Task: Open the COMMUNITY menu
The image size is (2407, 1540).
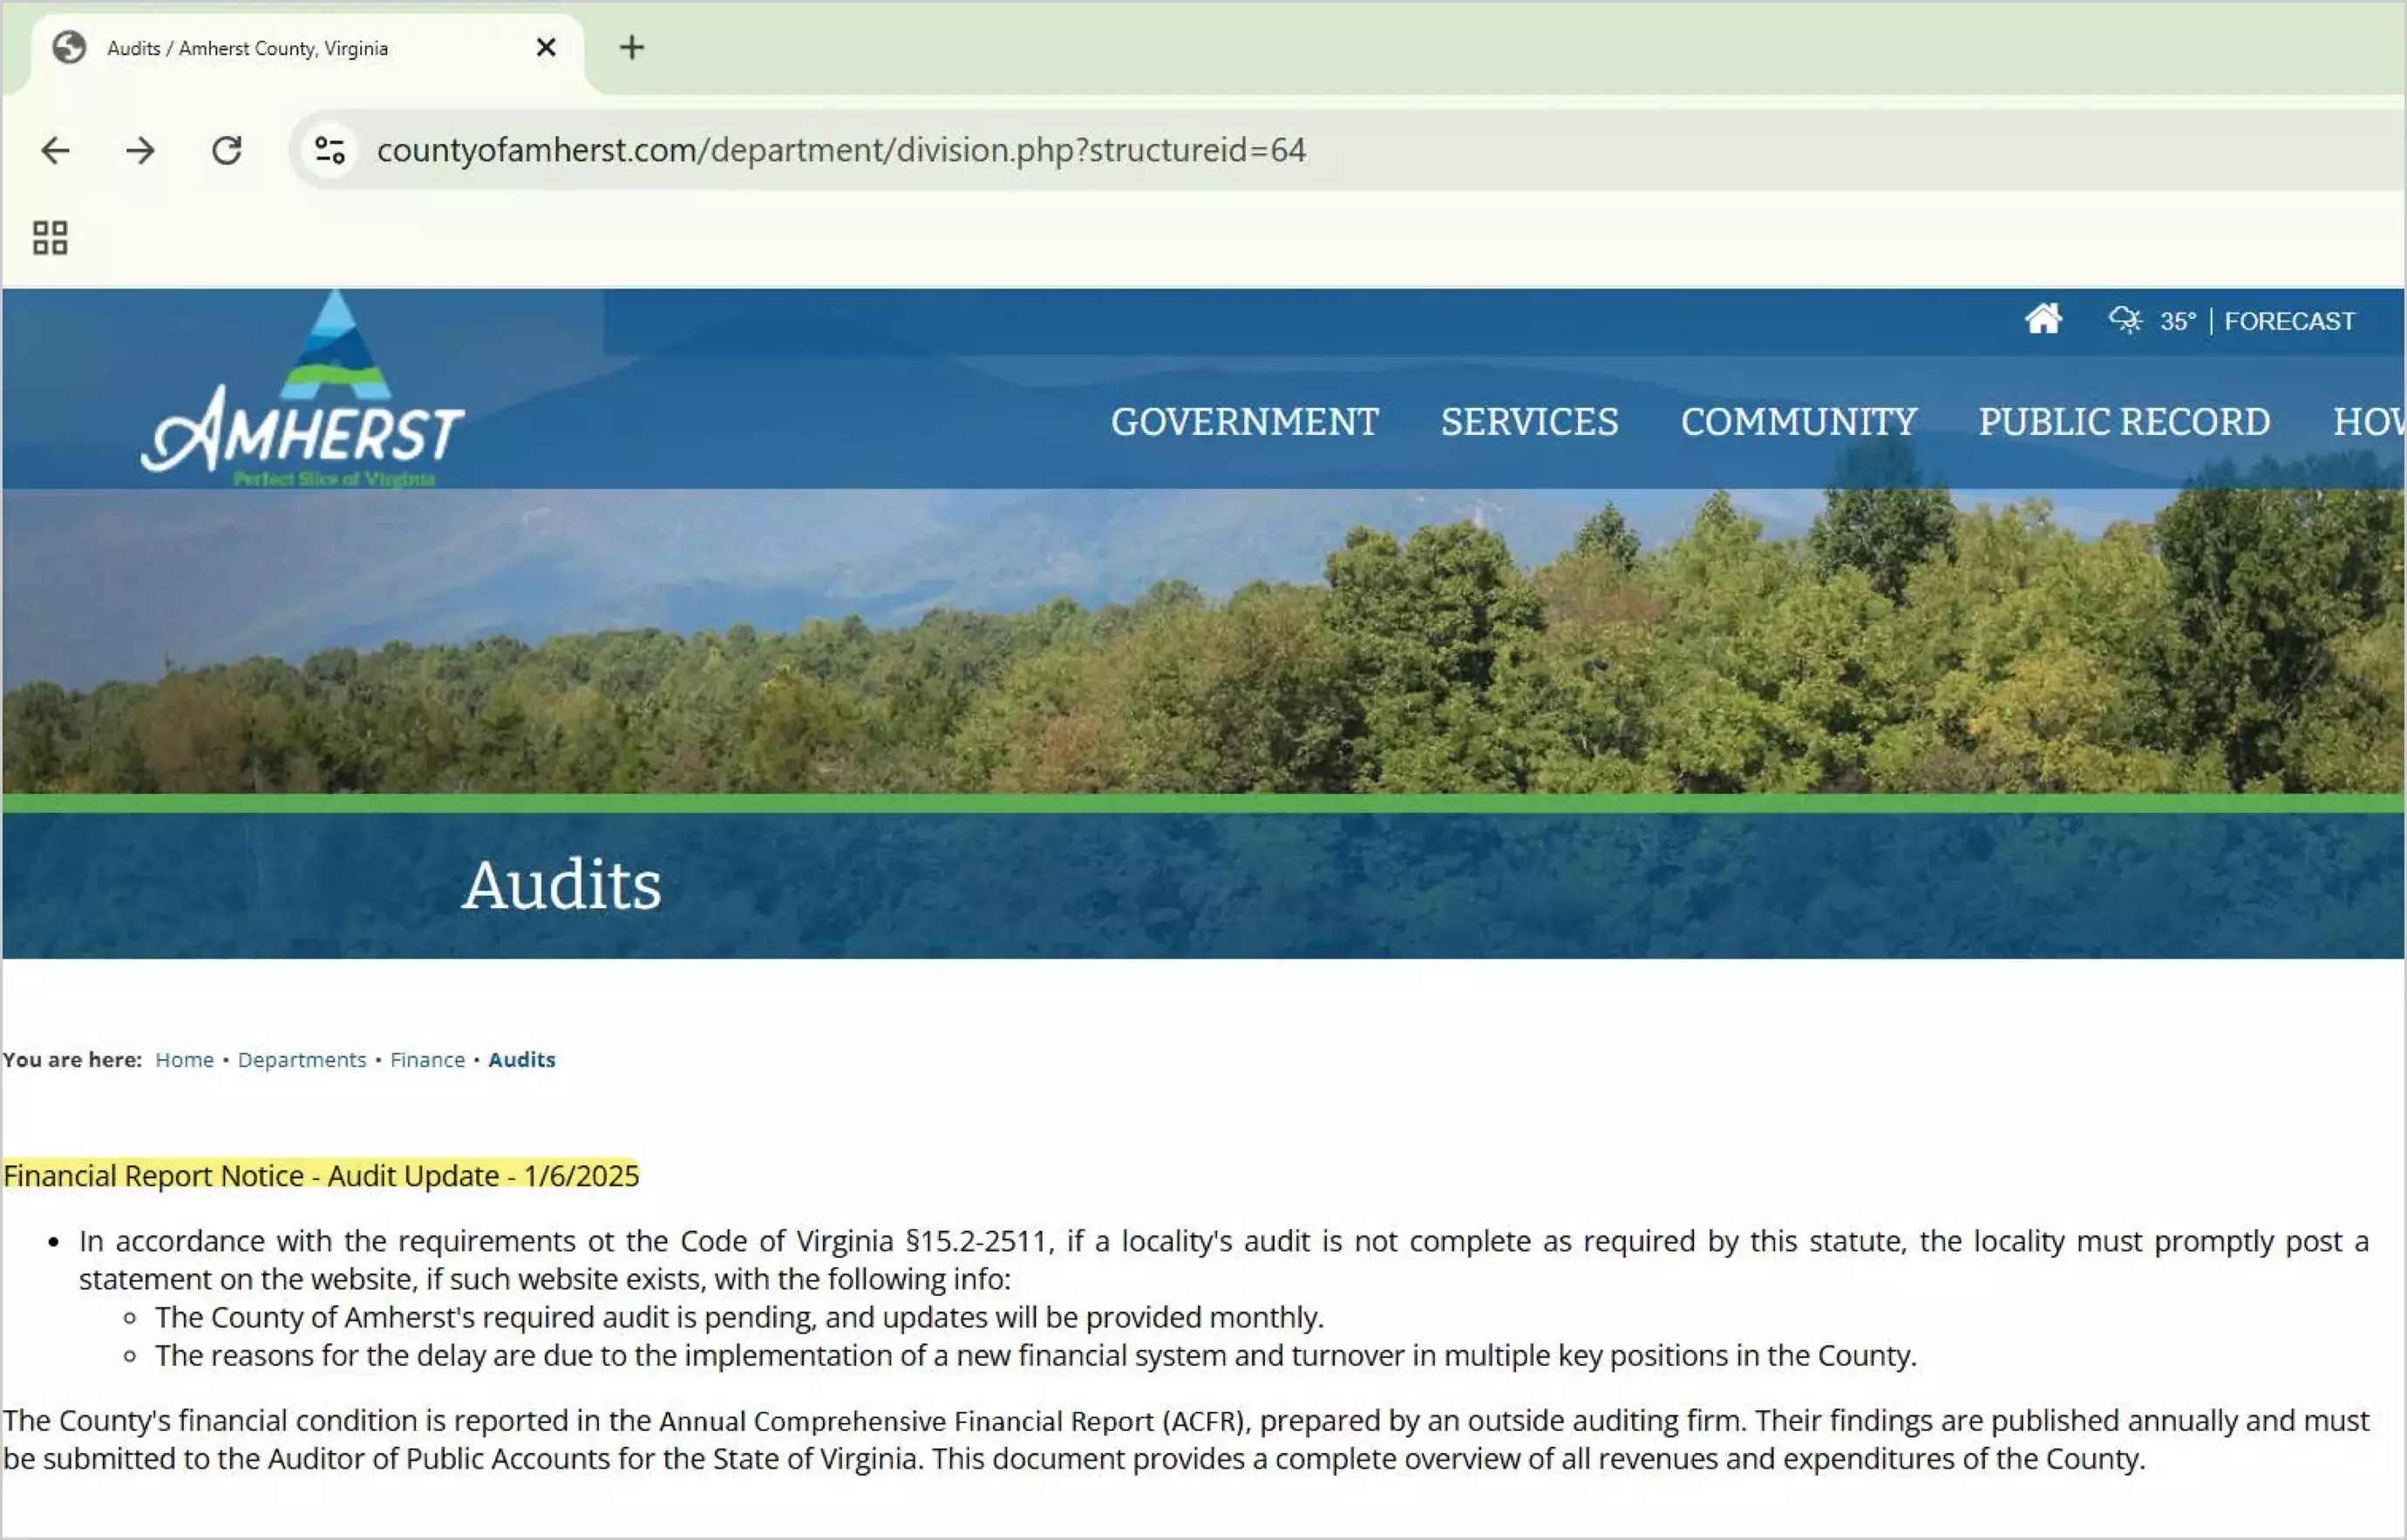Action: [x=1798, y=422]
